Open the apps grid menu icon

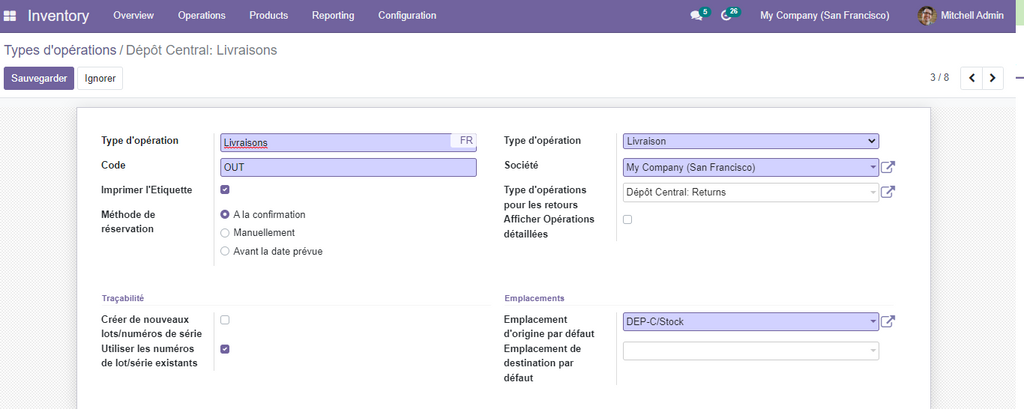click(x=11, y=16)
